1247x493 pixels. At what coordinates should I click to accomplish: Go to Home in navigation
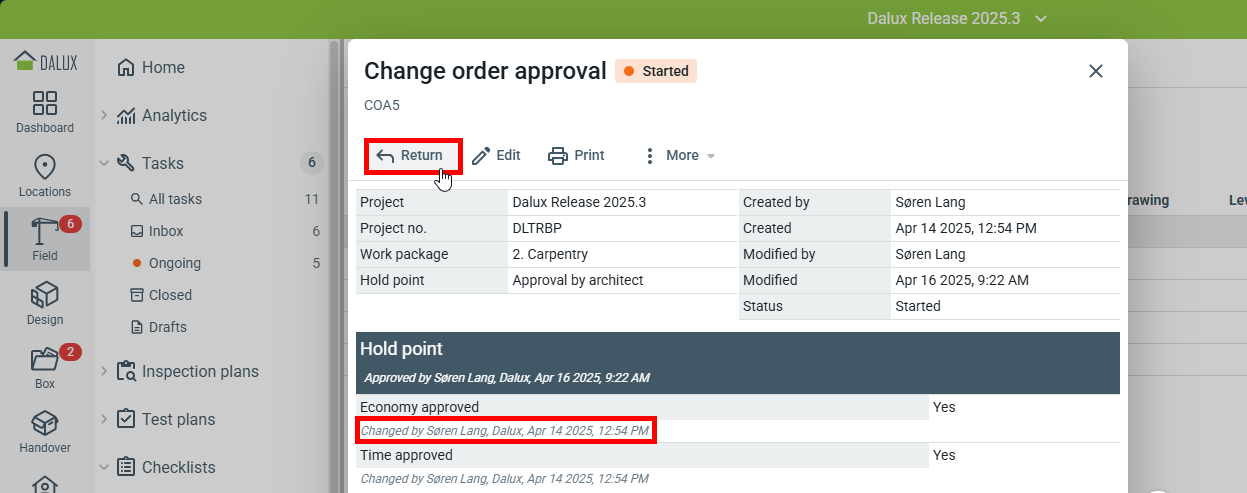pyautogui.click(x=162, y=67)
